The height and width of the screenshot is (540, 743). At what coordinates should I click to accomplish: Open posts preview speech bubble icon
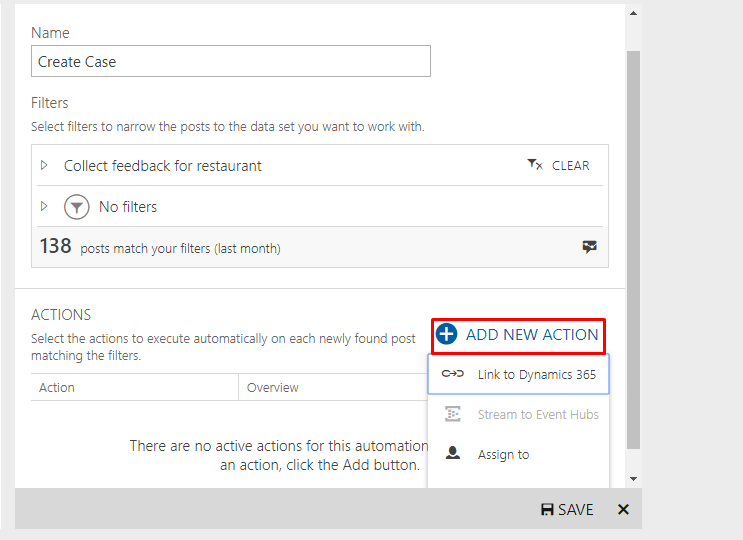coord(590,247)
